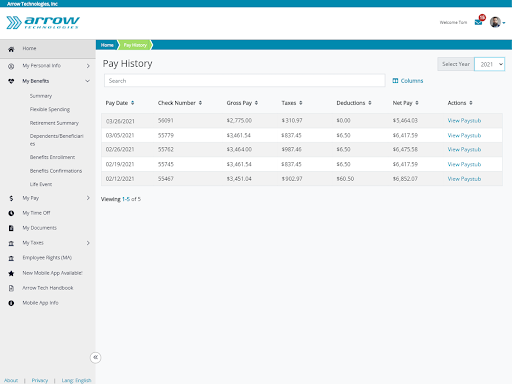Sort by Net Pay column
This screenshot has height=384, width=512.
405,103
